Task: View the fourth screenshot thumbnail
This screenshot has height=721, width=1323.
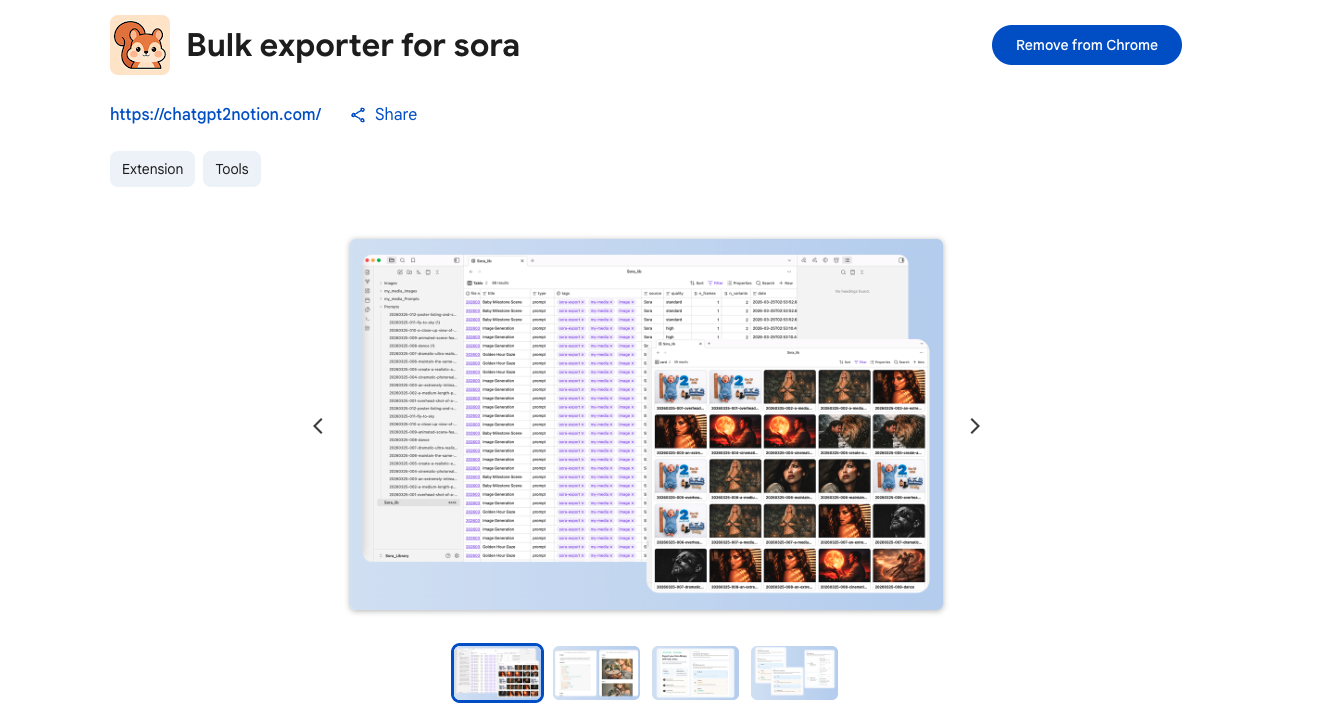Action: coord(794,673)
